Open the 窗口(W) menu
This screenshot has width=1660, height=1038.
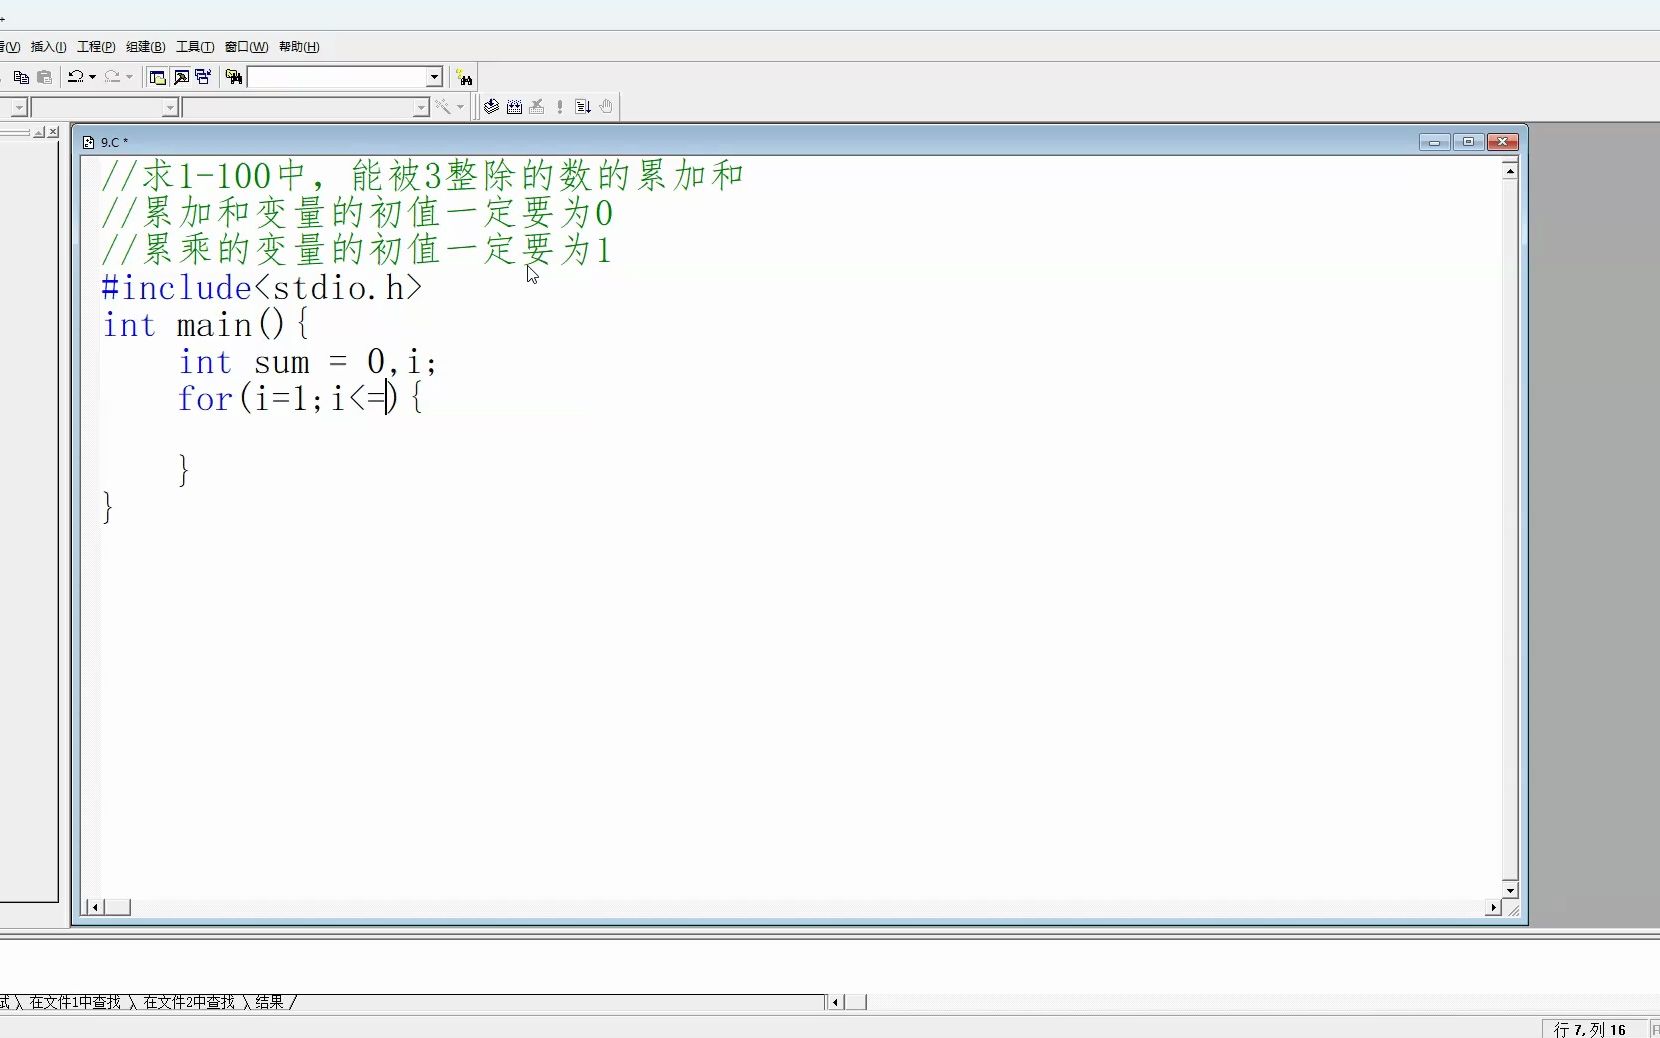click(246, 47)
